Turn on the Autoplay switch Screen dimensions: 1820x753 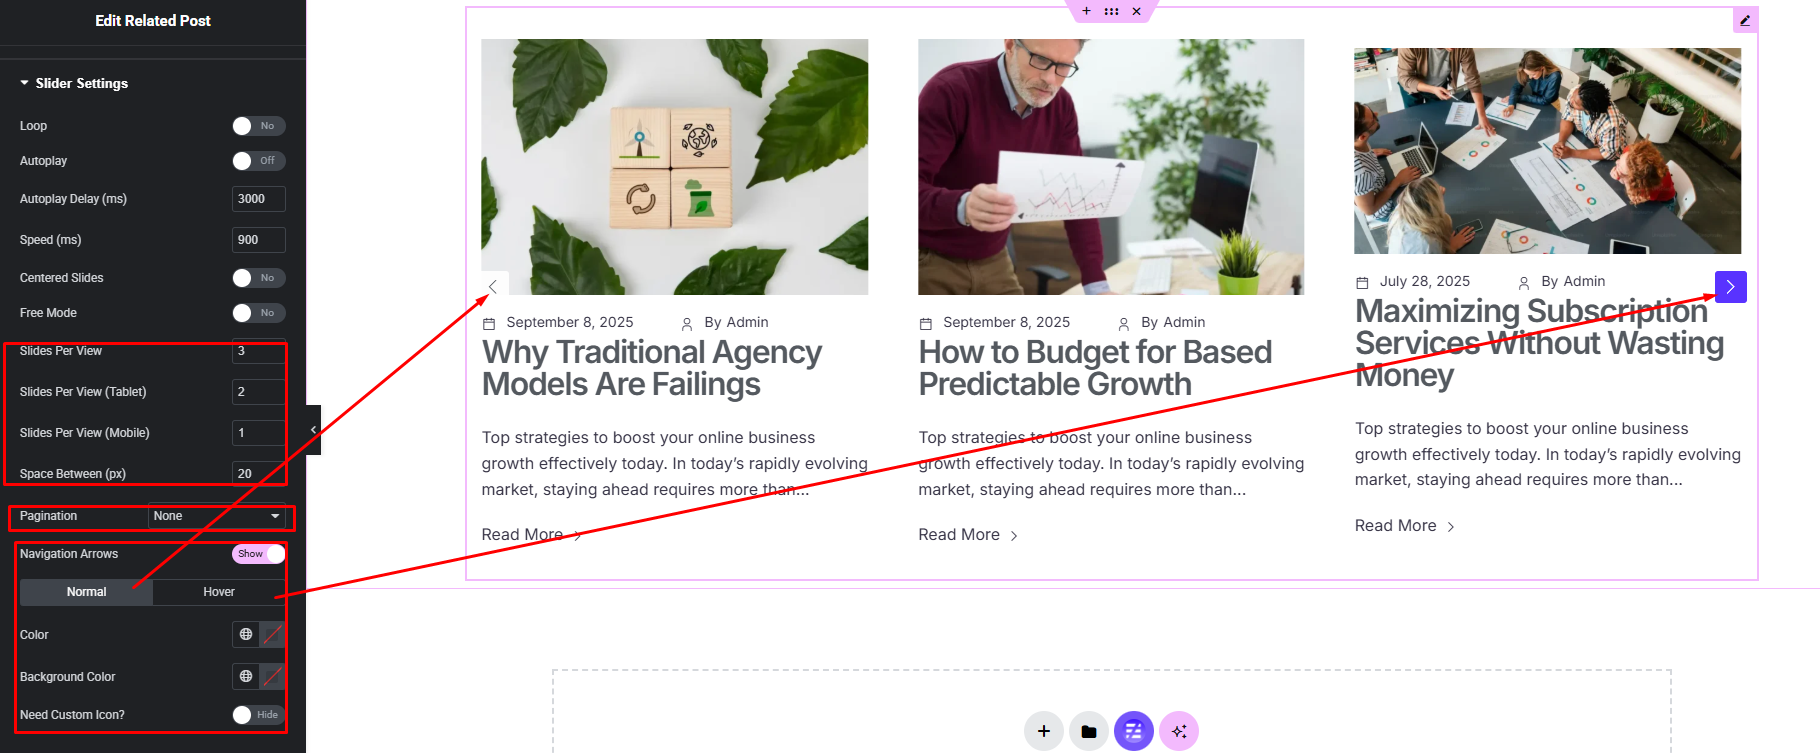(259, 161)
